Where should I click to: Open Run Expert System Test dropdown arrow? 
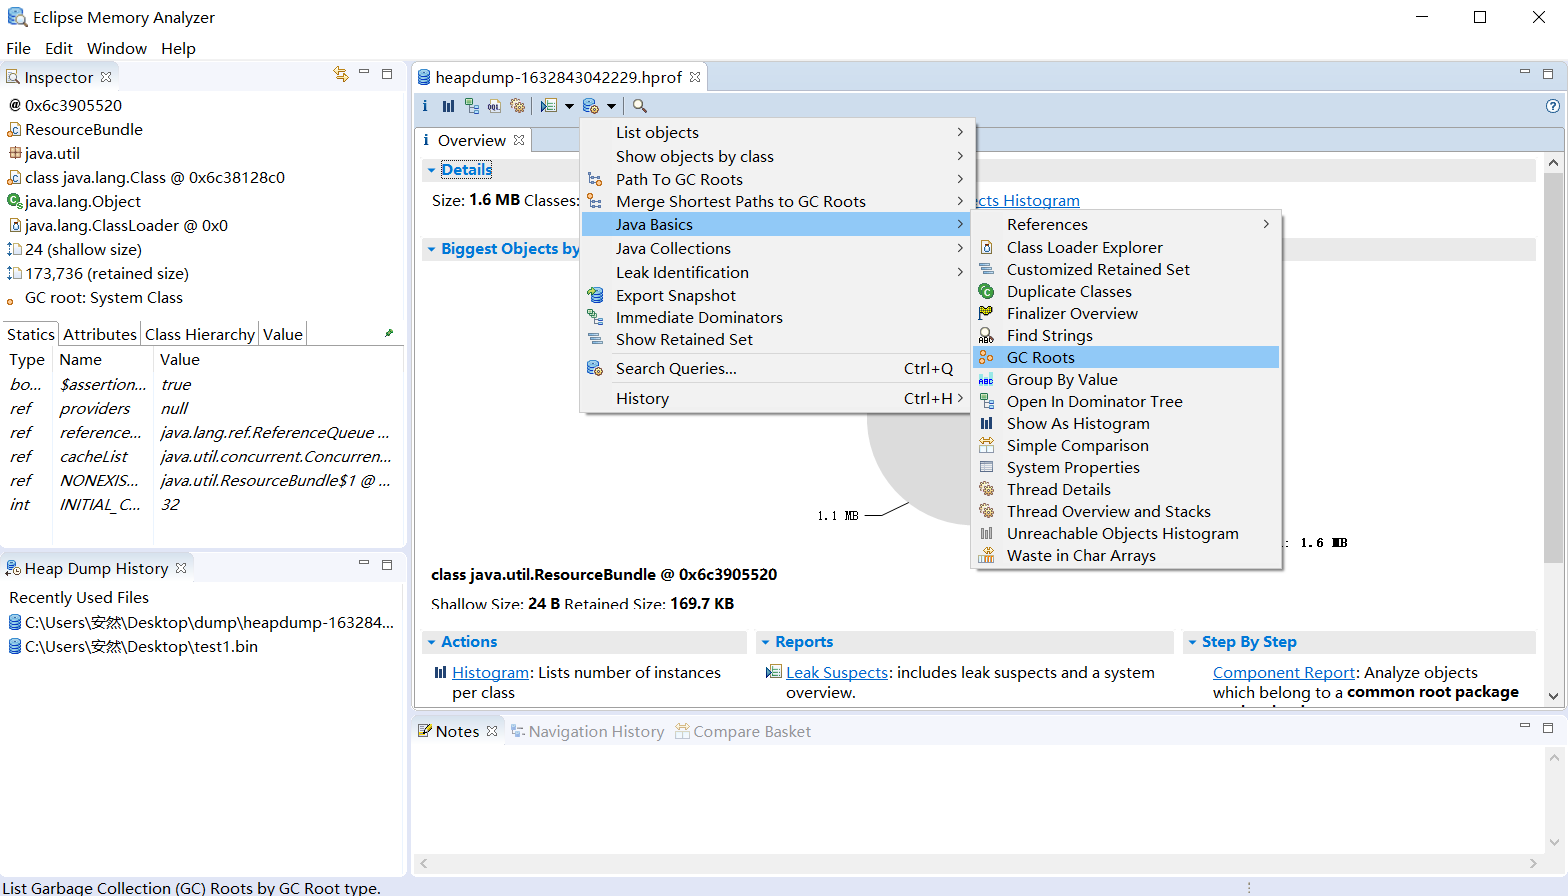(x=569, y=106)
